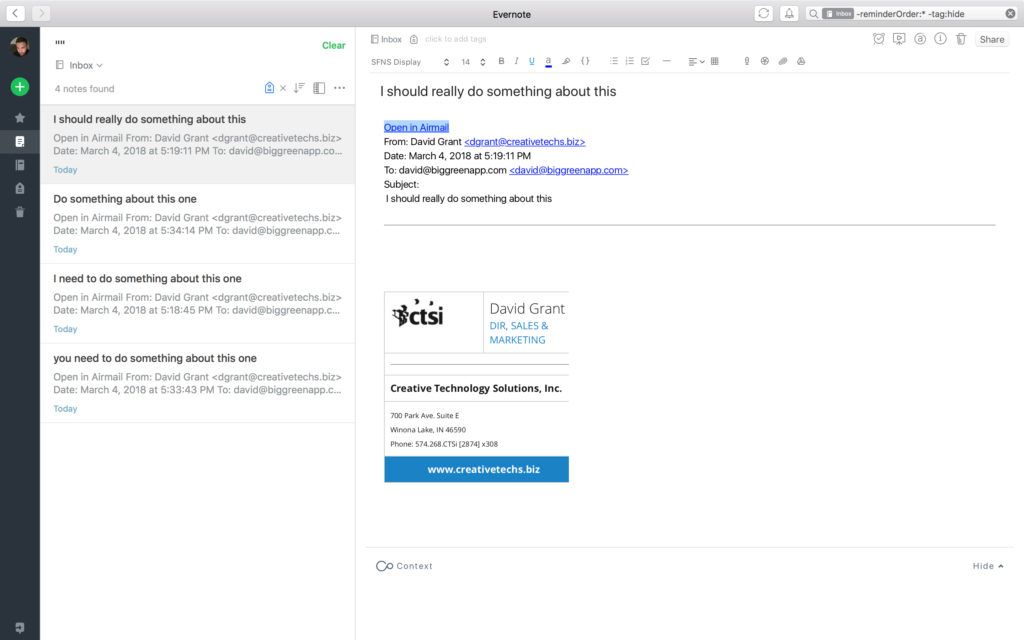The image size is (1024, 640).
Task: Toggle italic formatting in editor toolbar
Action: point(516,61)
